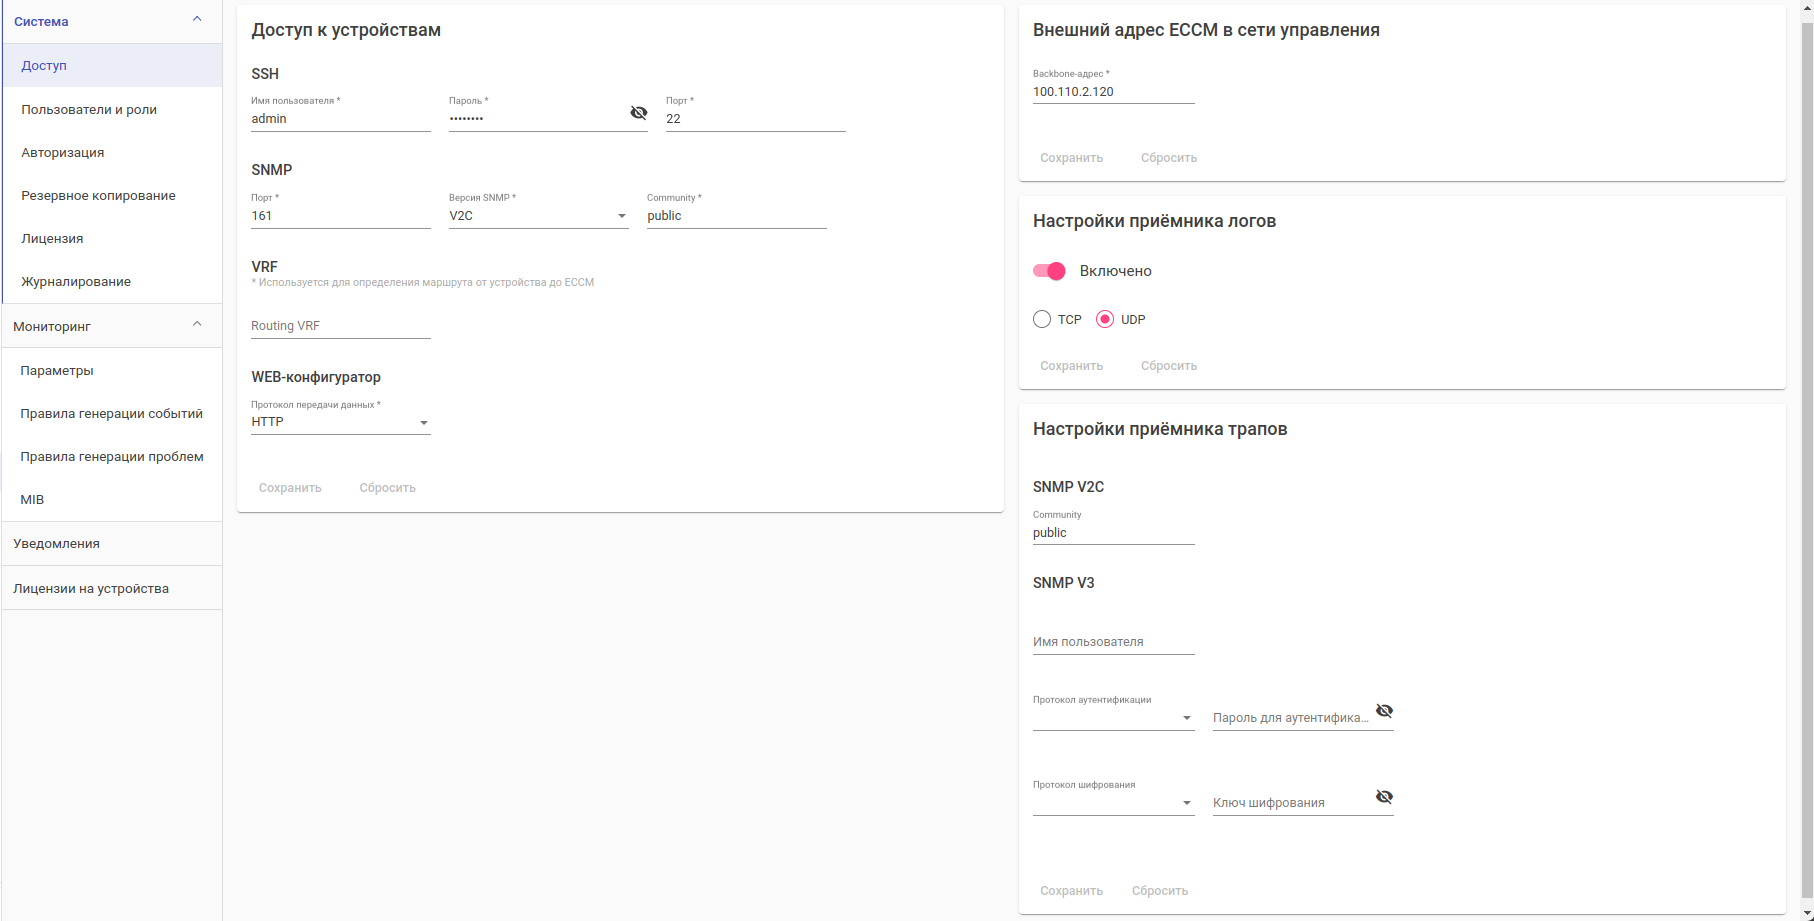Go to Пользователи и роли
Viewport: 1814px width, 921px height.
(x=89, y=109)
